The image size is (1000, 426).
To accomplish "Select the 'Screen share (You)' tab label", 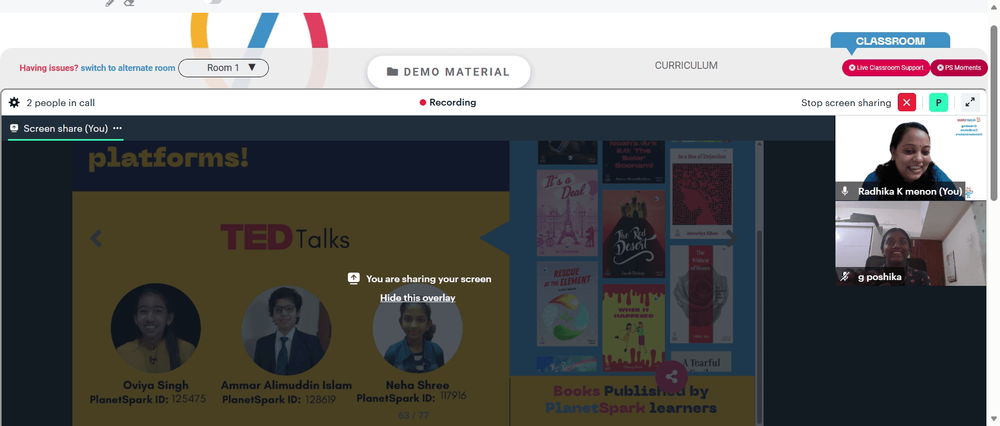I will coord(66,128).
